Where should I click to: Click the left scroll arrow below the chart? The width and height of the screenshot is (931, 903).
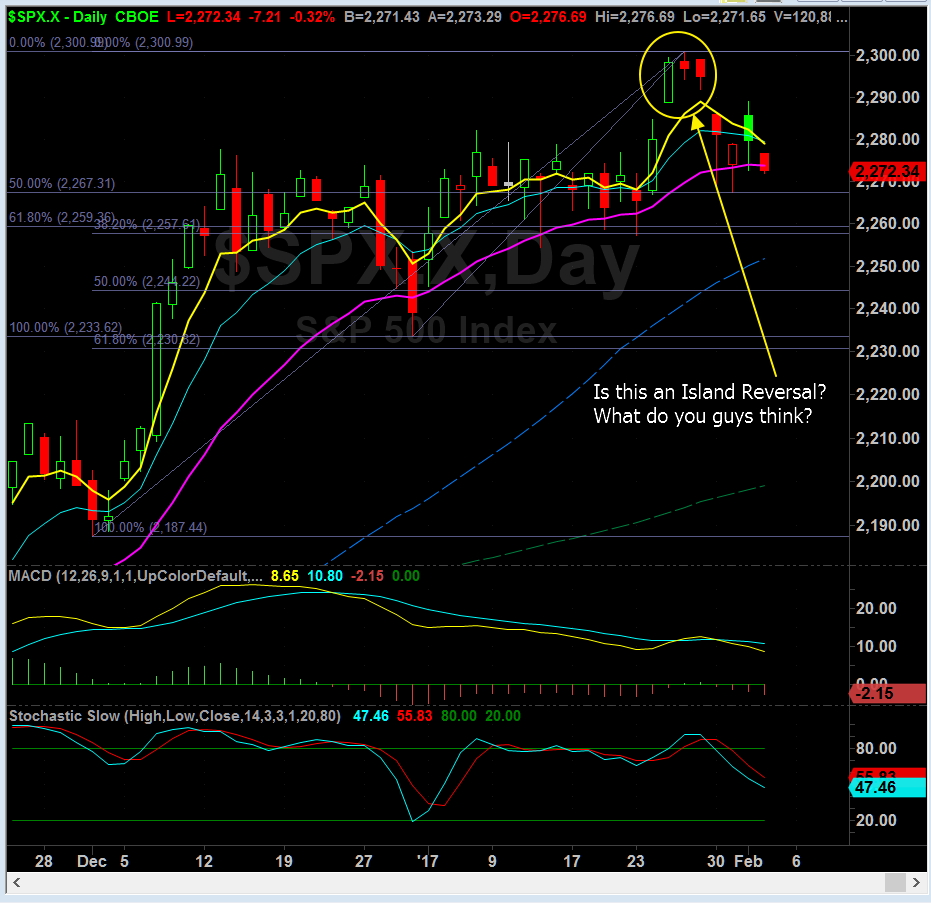pyautogui.click(x=14, y=883)
